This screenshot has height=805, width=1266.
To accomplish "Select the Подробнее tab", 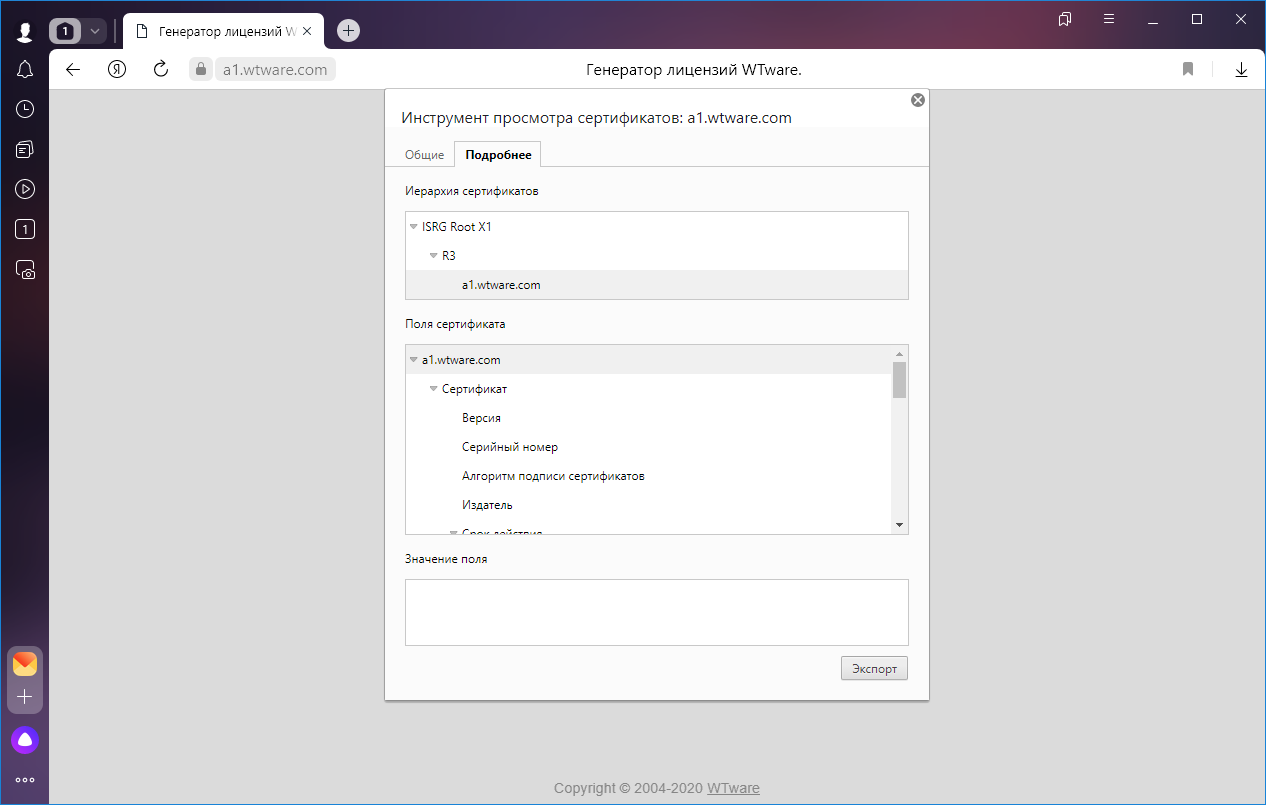I will 498,155.
